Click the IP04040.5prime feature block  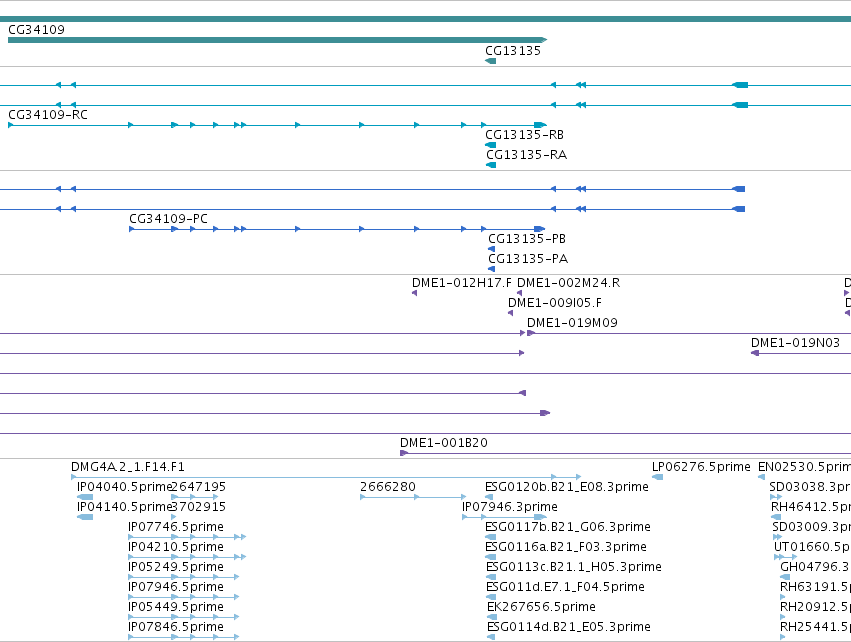click(85, 497)
